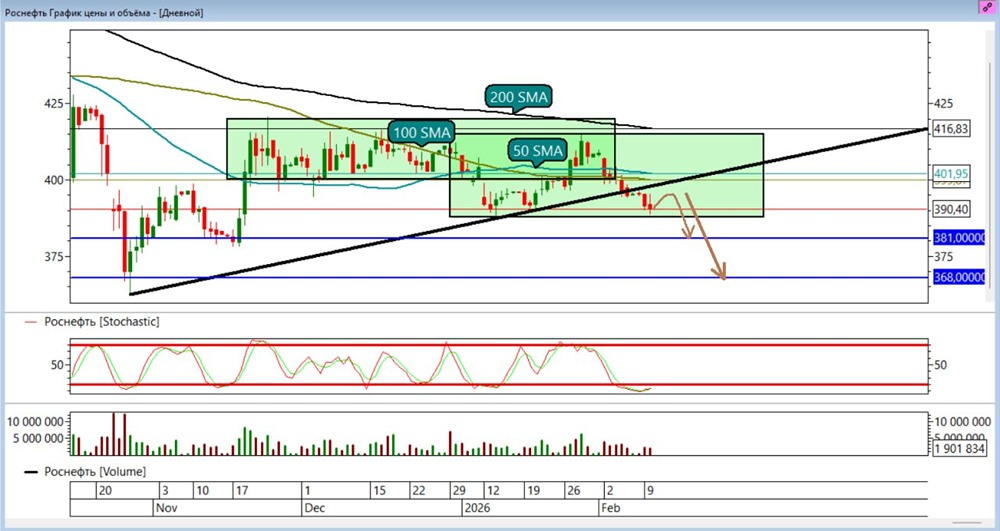Viewport: 1000px width, 531px height.
Task: Select the '50 SMA' callout label
Action: click(x=537, y=150)
